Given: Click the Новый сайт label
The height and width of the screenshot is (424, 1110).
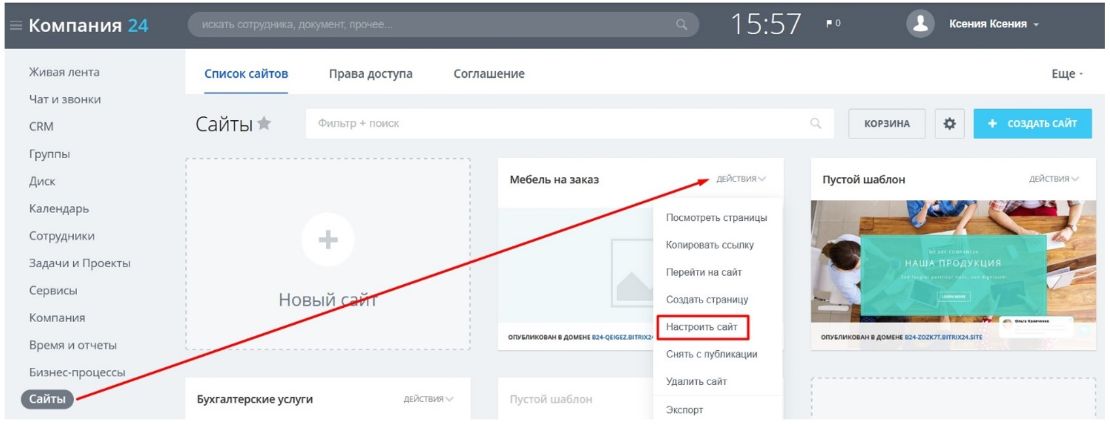Looking at the screenshot, I should click(x=328, y=300).
